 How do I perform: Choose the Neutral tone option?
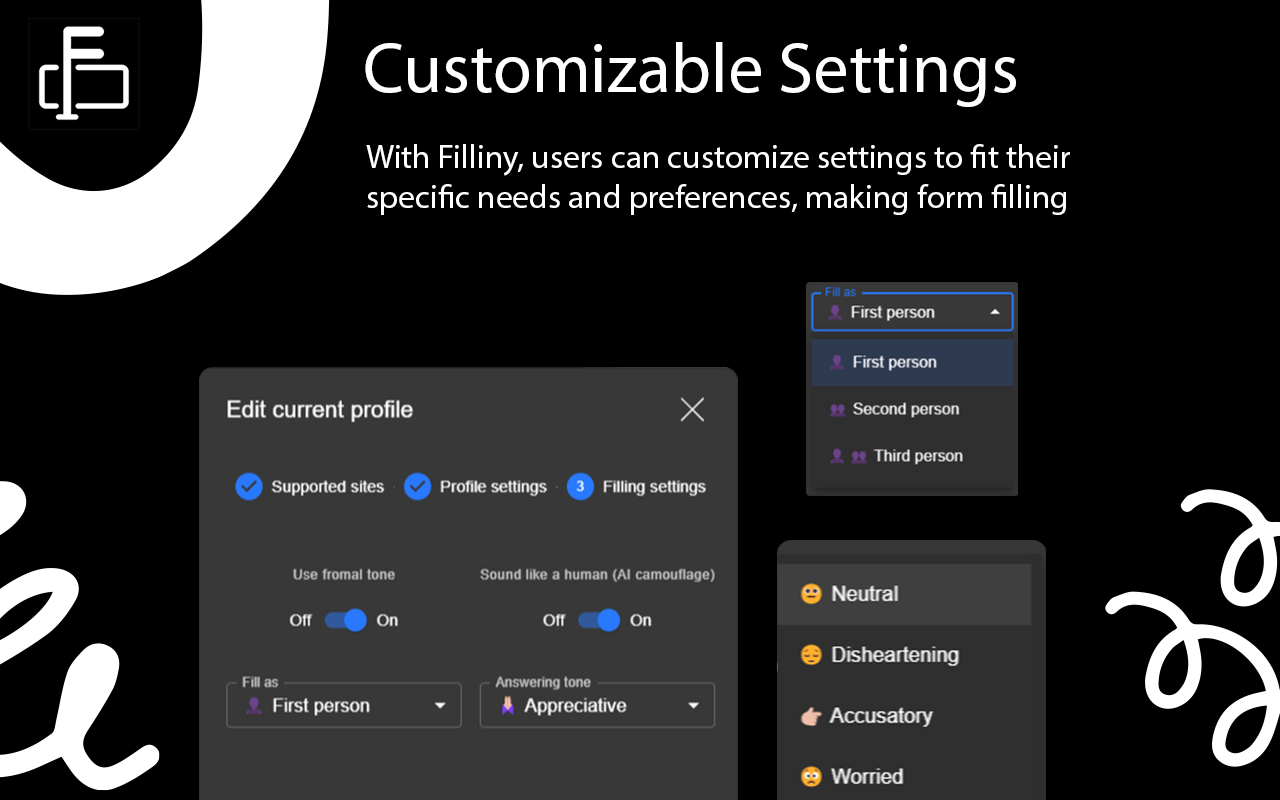point(904,594)
